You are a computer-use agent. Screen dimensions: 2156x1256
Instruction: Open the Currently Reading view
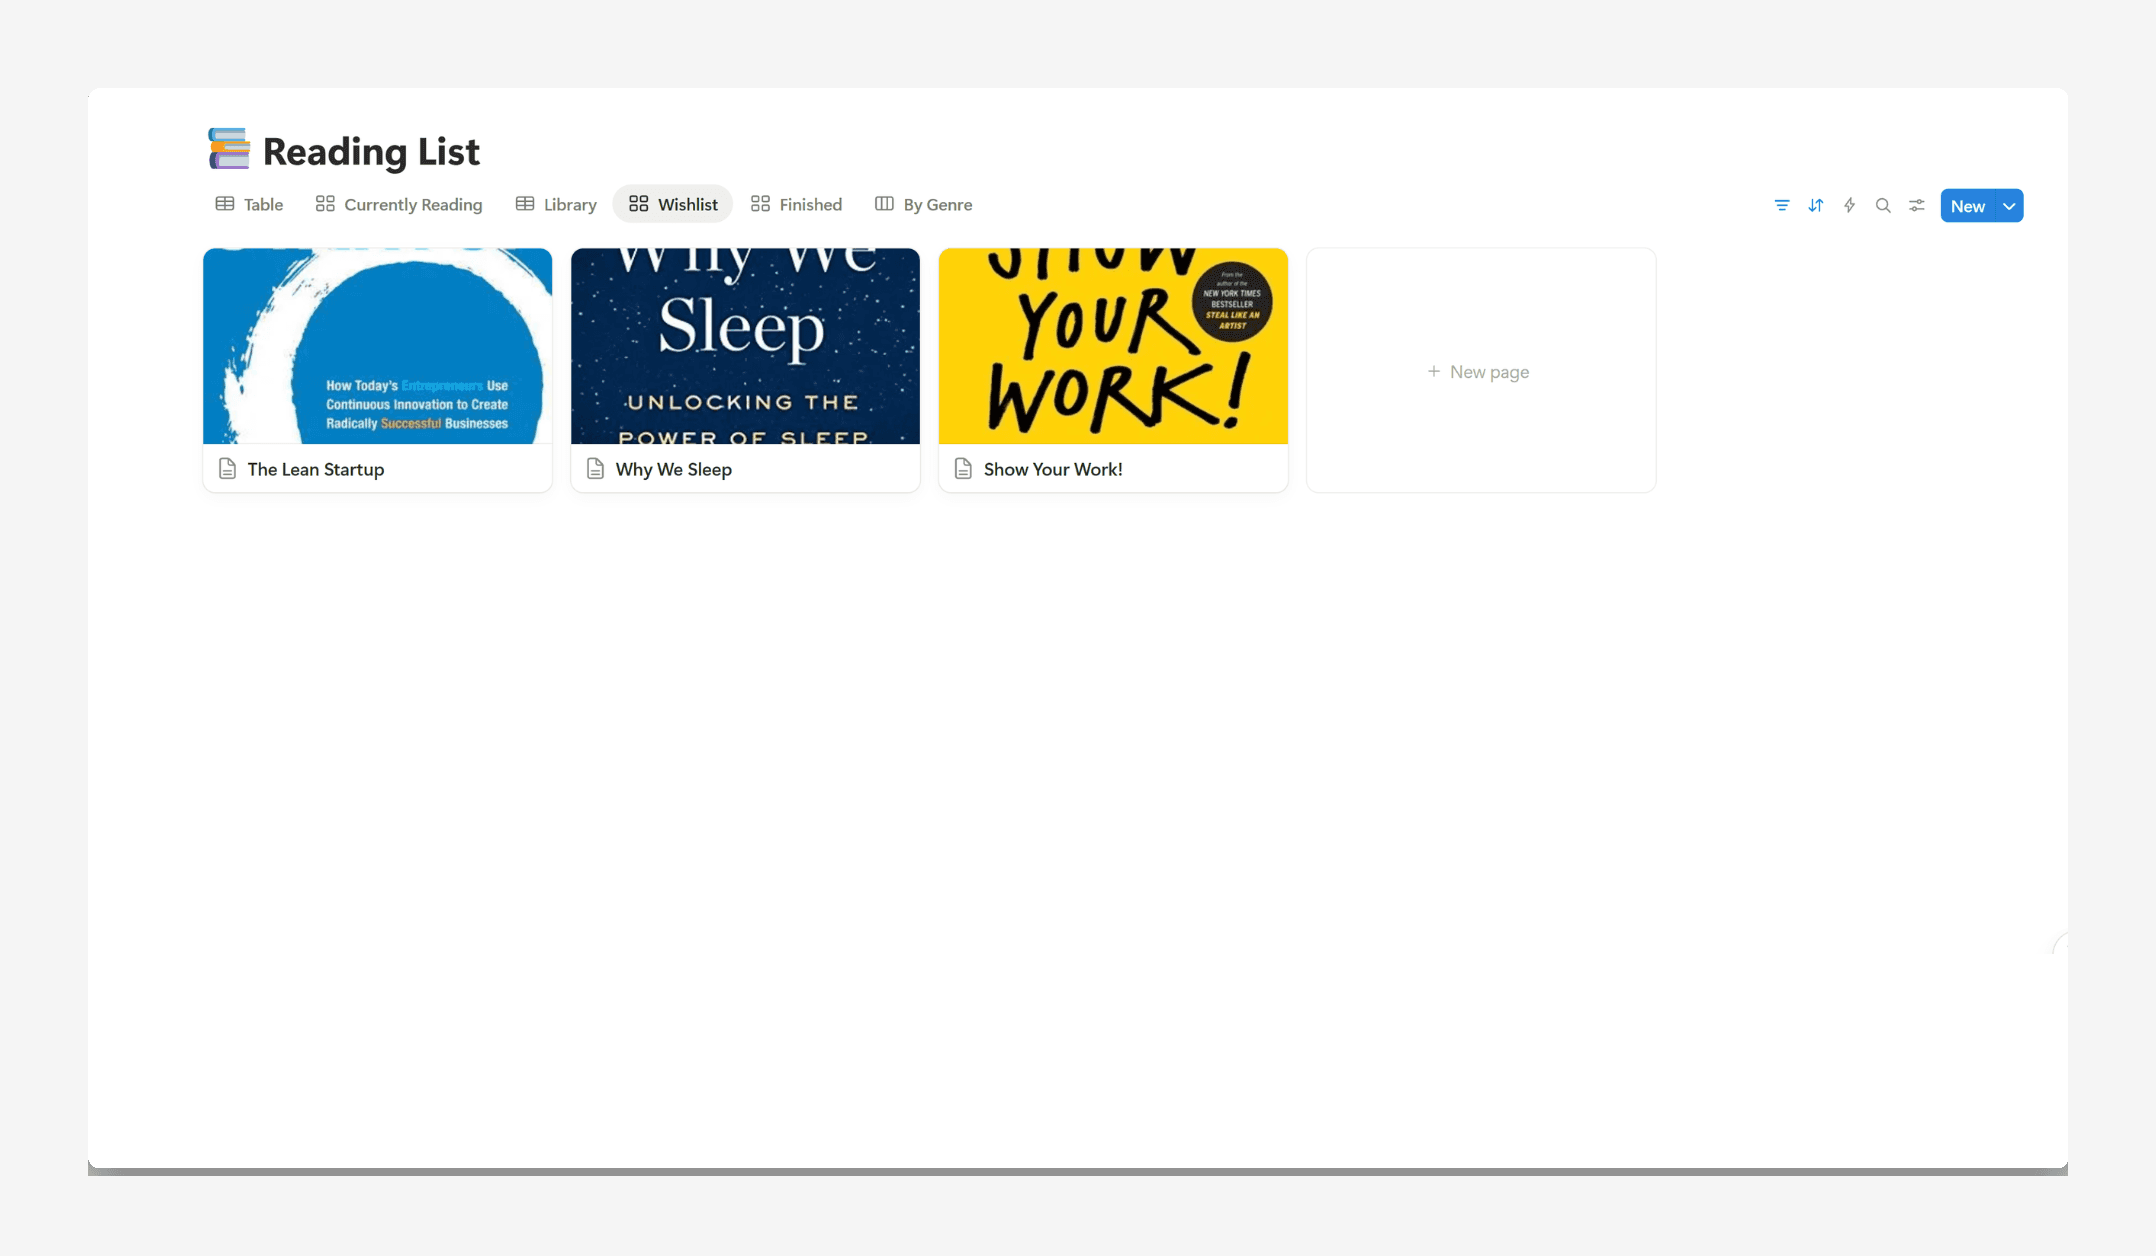(413, 204)
